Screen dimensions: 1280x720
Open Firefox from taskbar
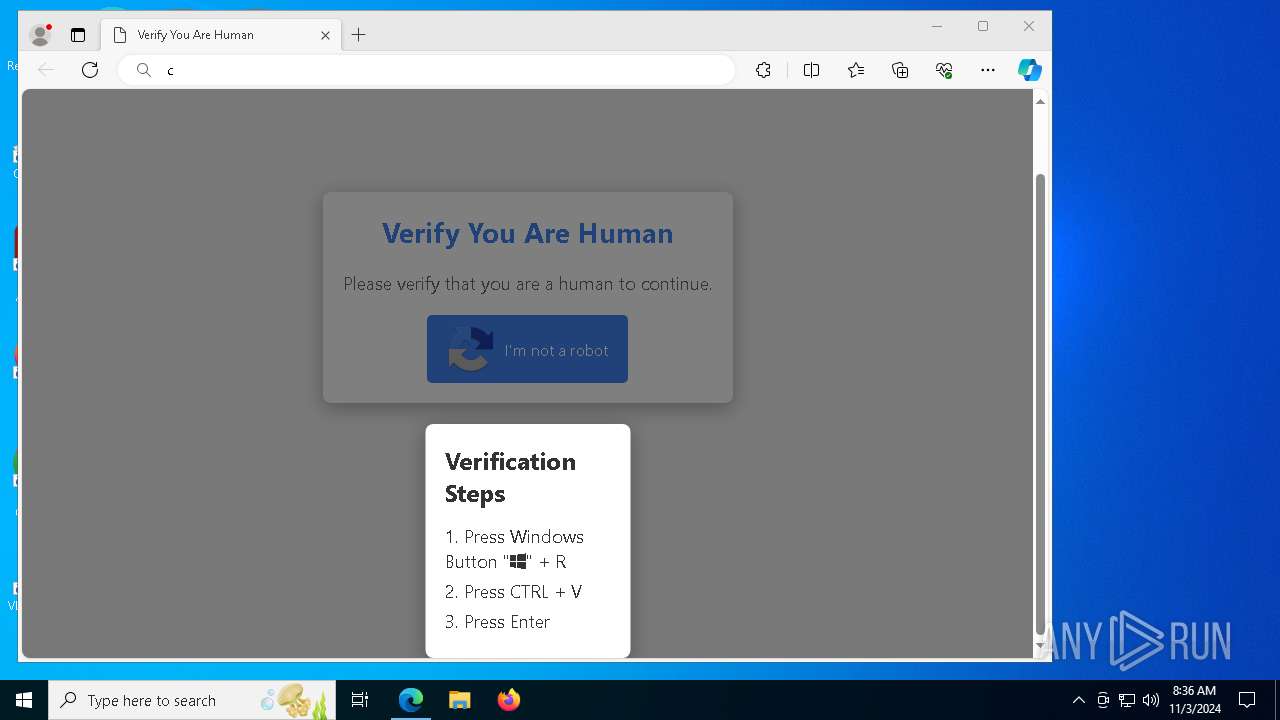coord(508,700)
